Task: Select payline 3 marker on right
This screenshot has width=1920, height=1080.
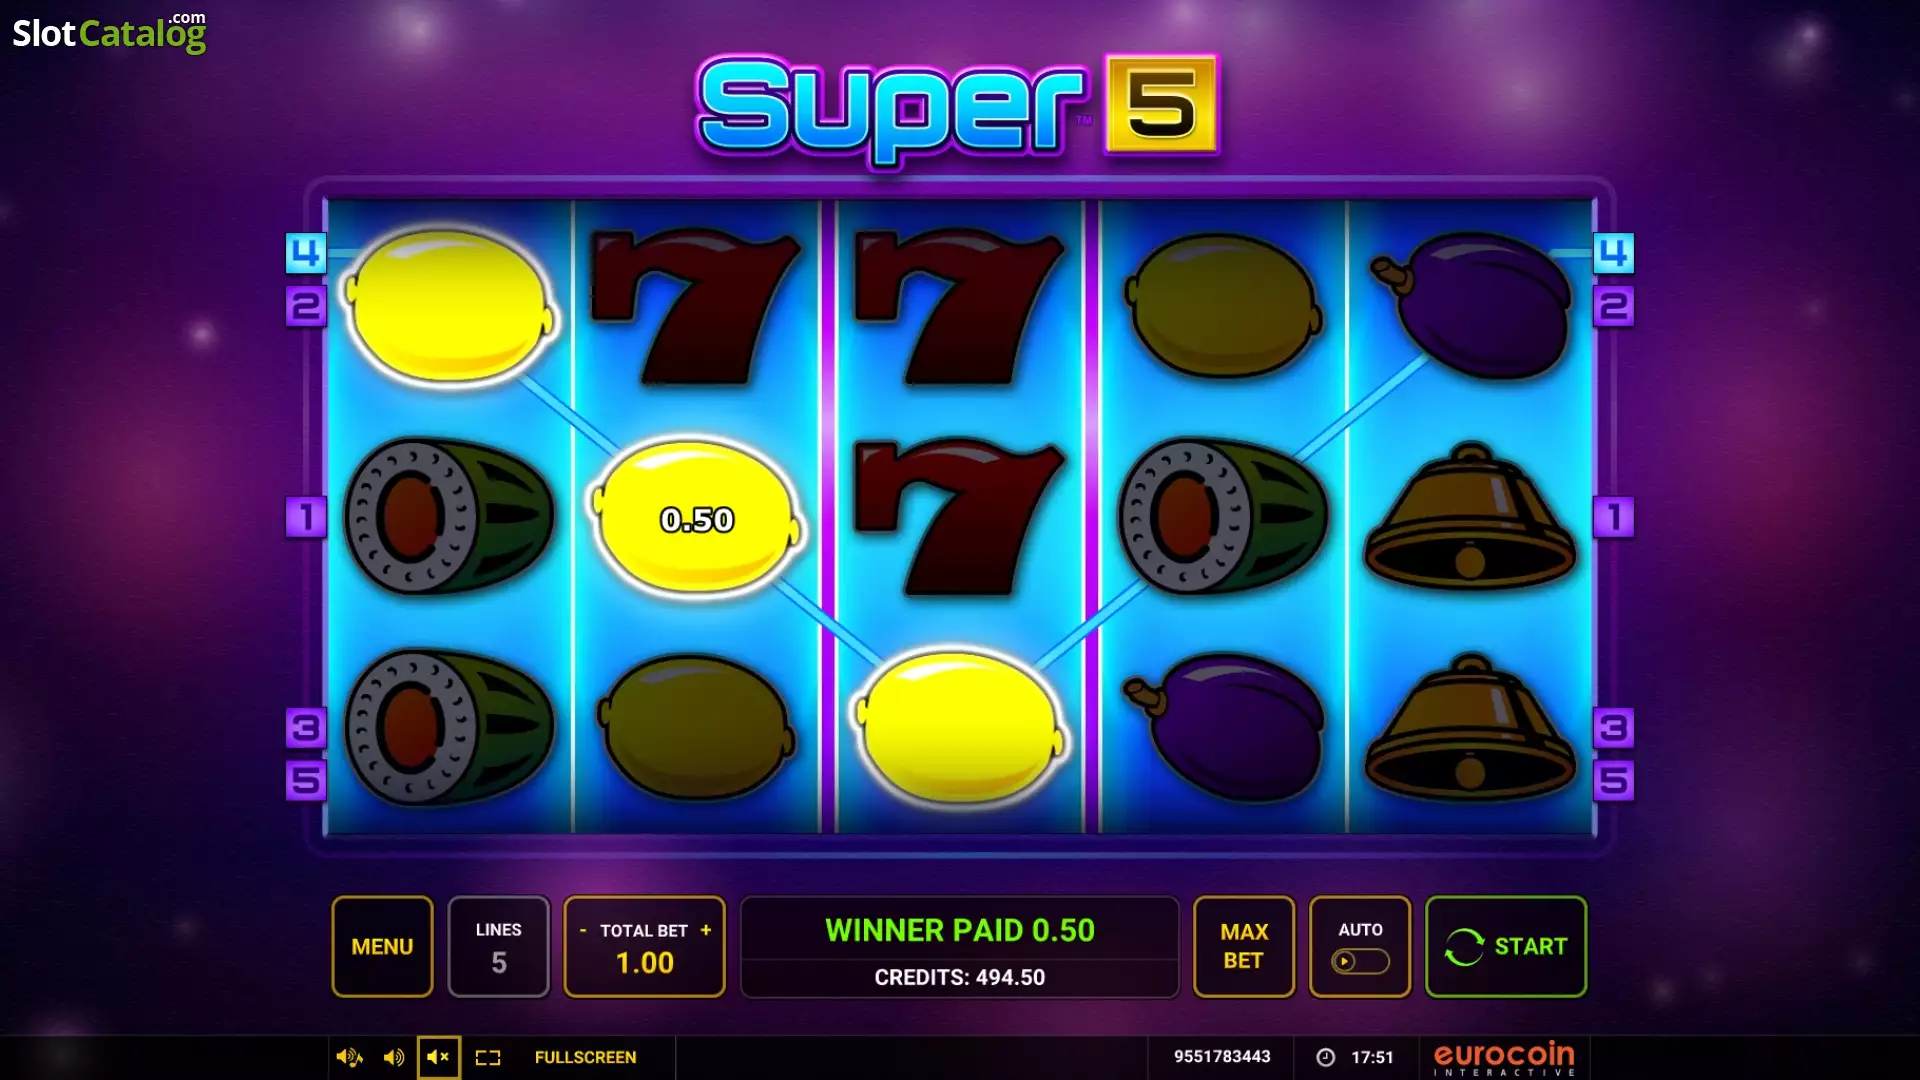Action: (1613, 728)
